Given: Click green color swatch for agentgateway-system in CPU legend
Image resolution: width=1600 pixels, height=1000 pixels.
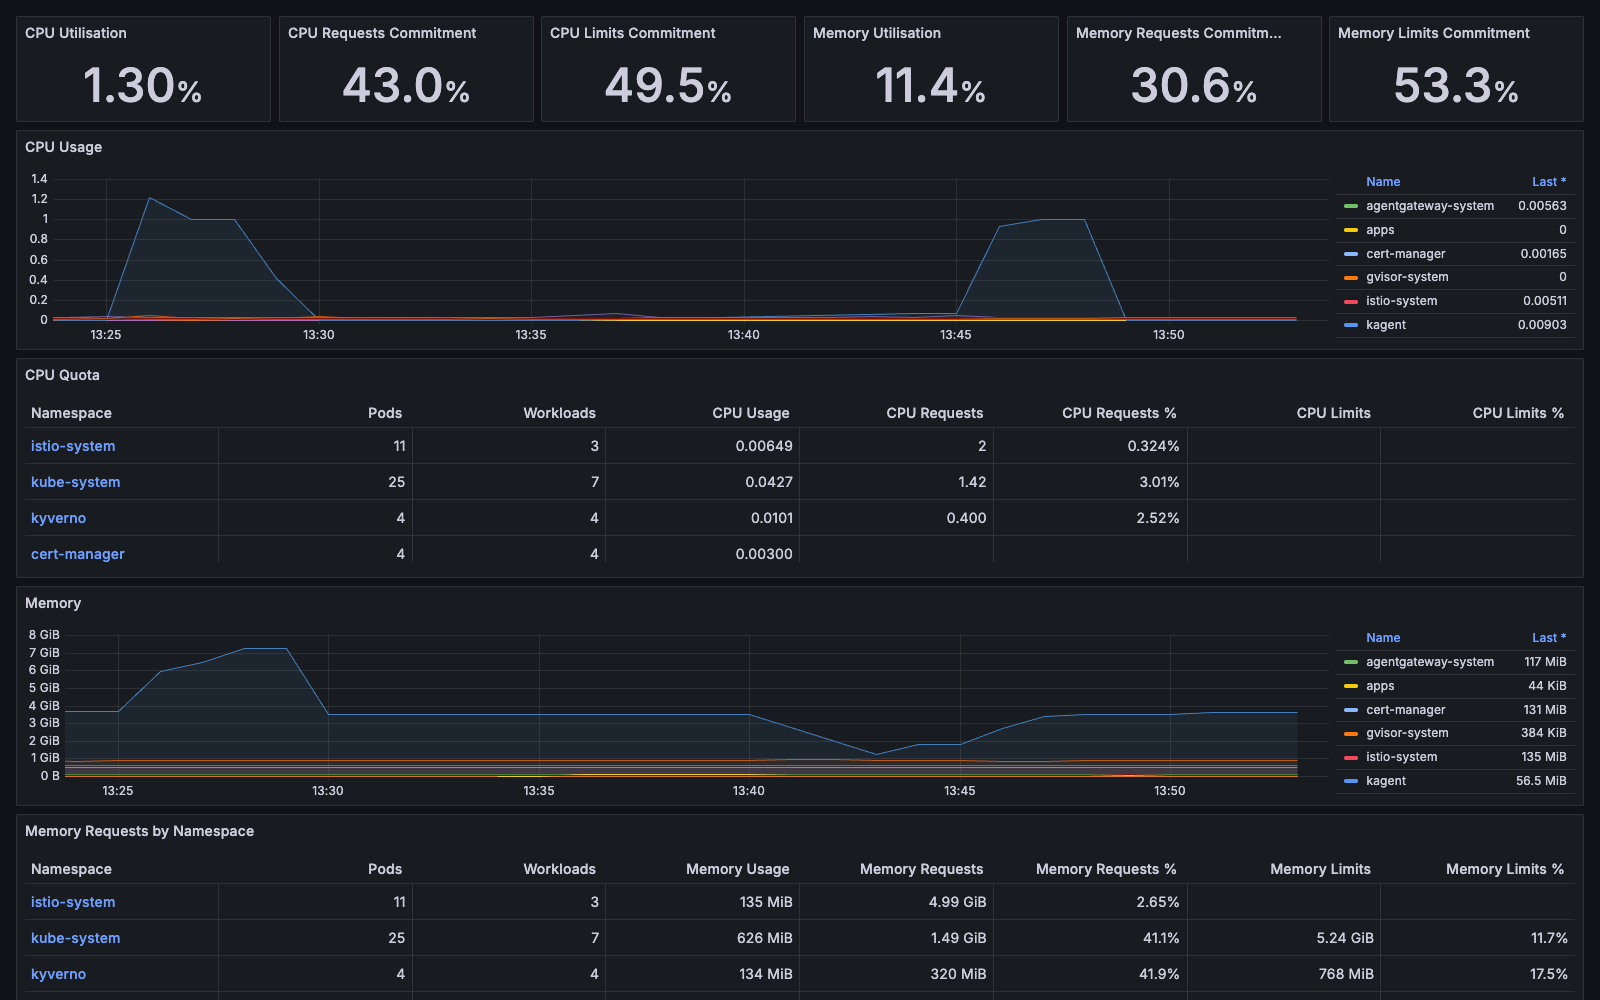Looking at the screenshot, I should coord(1351,206).
